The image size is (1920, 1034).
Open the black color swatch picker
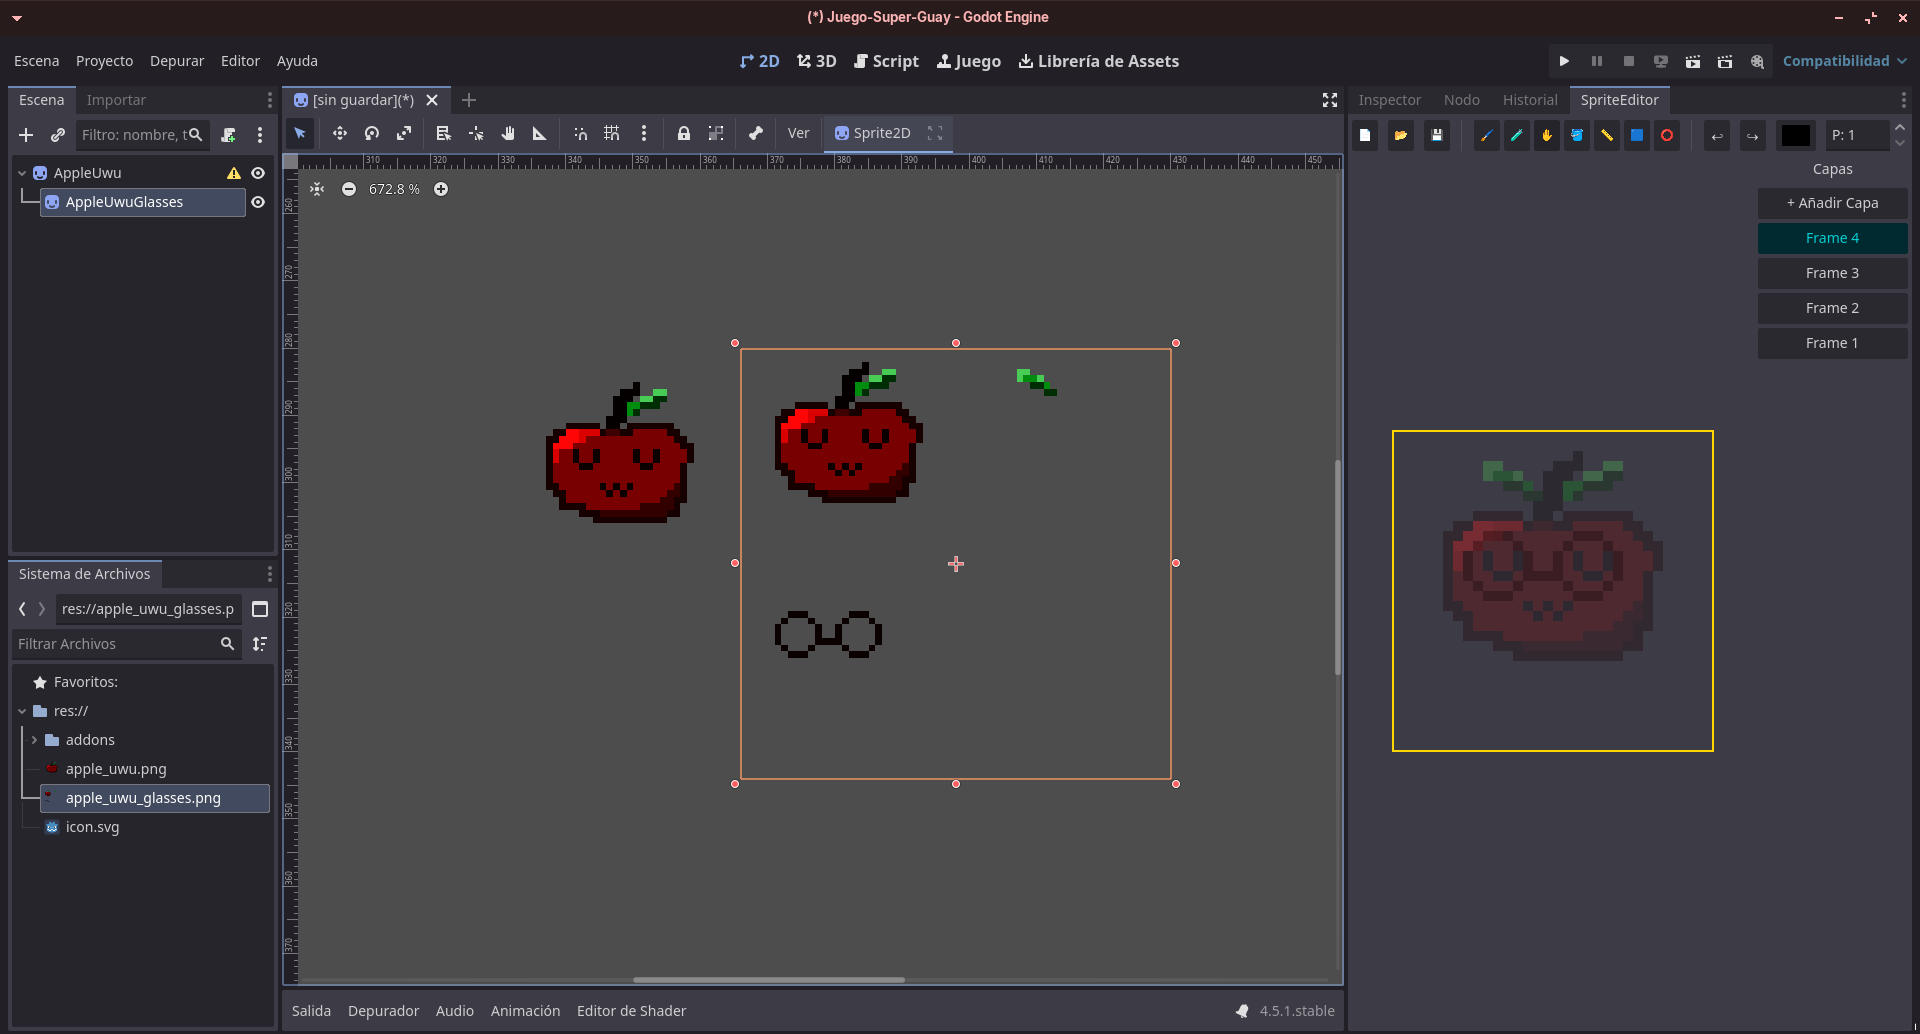tap(1796, 135)
